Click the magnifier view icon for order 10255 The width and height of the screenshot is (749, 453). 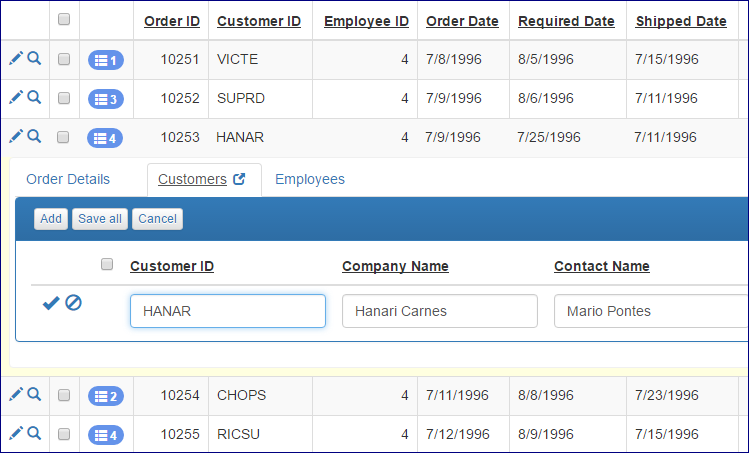(34, 434)
